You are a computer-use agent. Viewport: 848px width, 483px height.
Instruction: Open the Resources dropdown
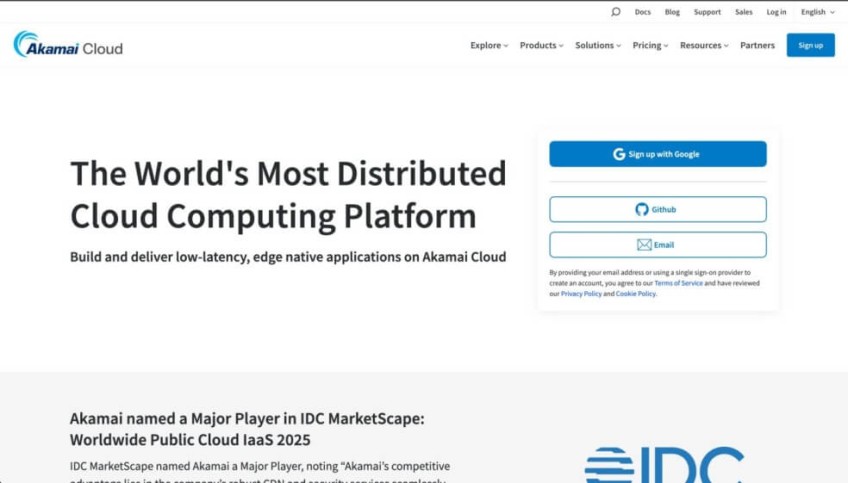click(x=704, y=45)
